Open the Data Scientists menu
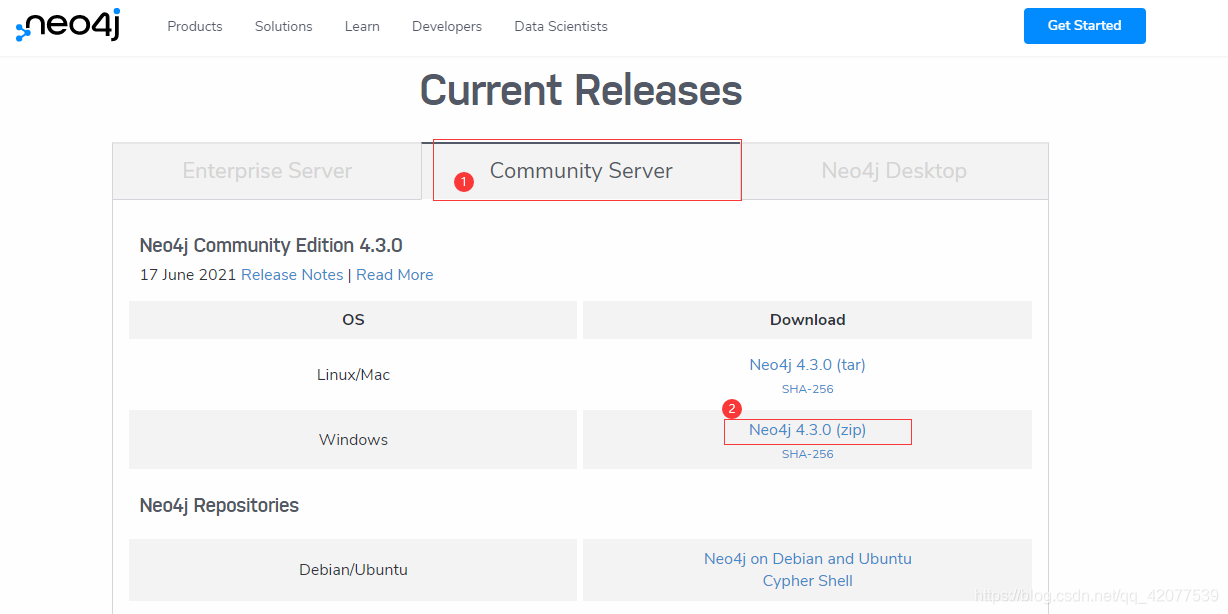This screenshot has height=614, width=1228. [x=561, y=26]
